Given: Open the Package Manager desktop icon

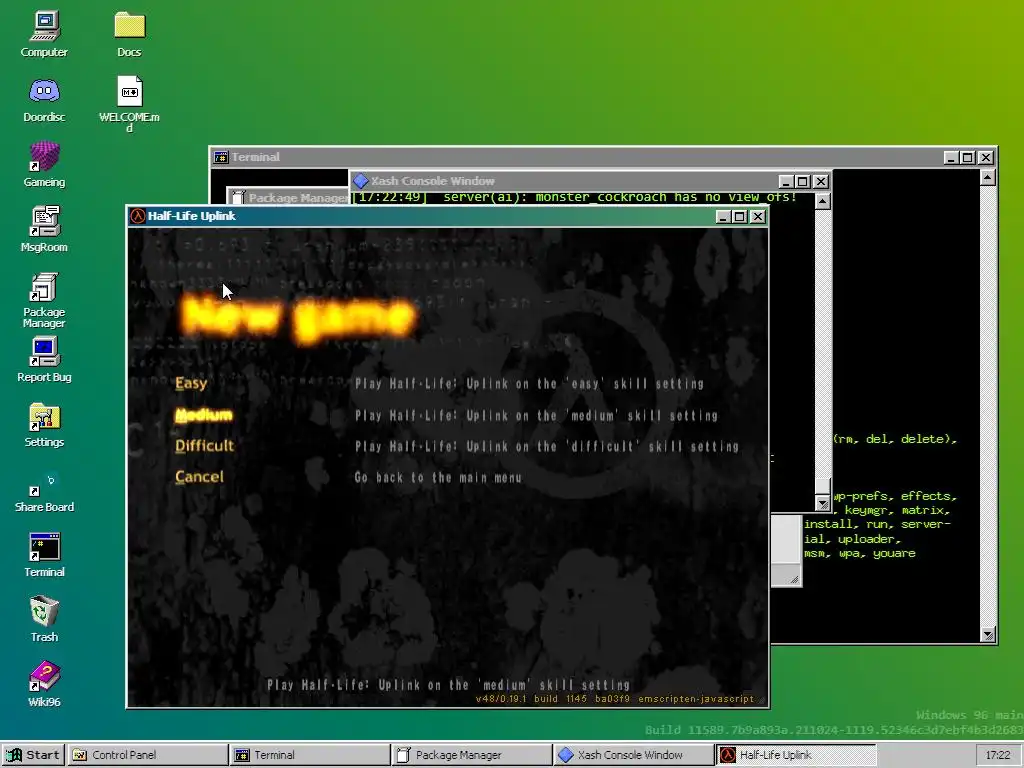Looking at the screenshot, I should click(x=44, y=300).
